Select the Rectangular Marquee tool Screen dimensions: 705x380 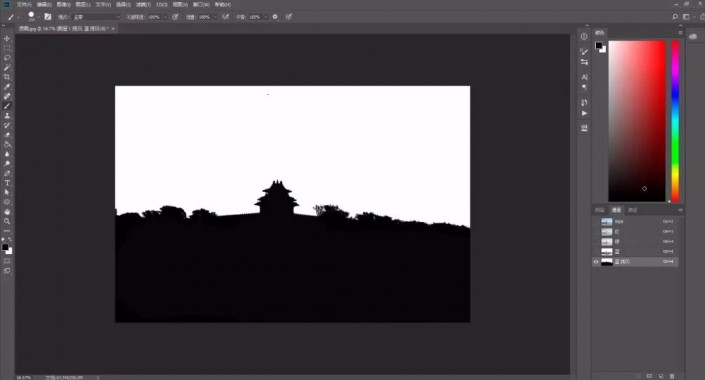pyautogui.click(x=7, y=48)
